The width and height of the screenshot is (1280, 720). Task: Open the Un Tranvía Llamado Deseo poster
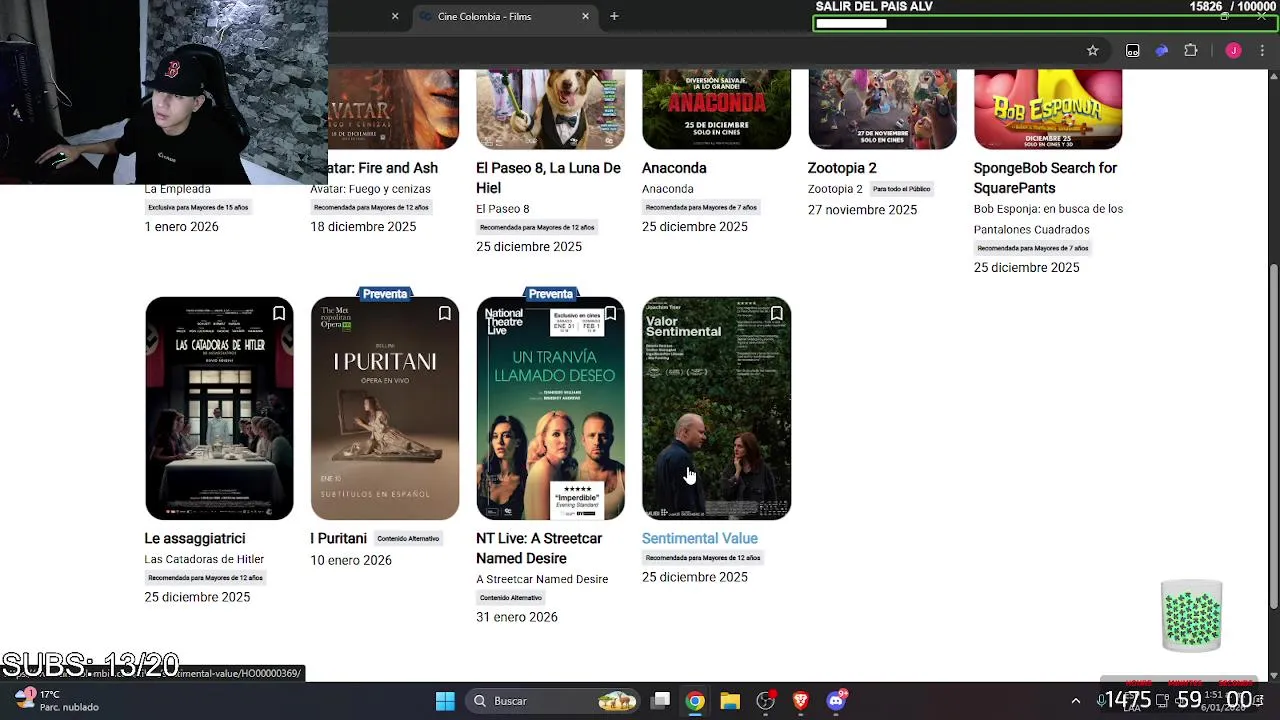click(551, 408)
